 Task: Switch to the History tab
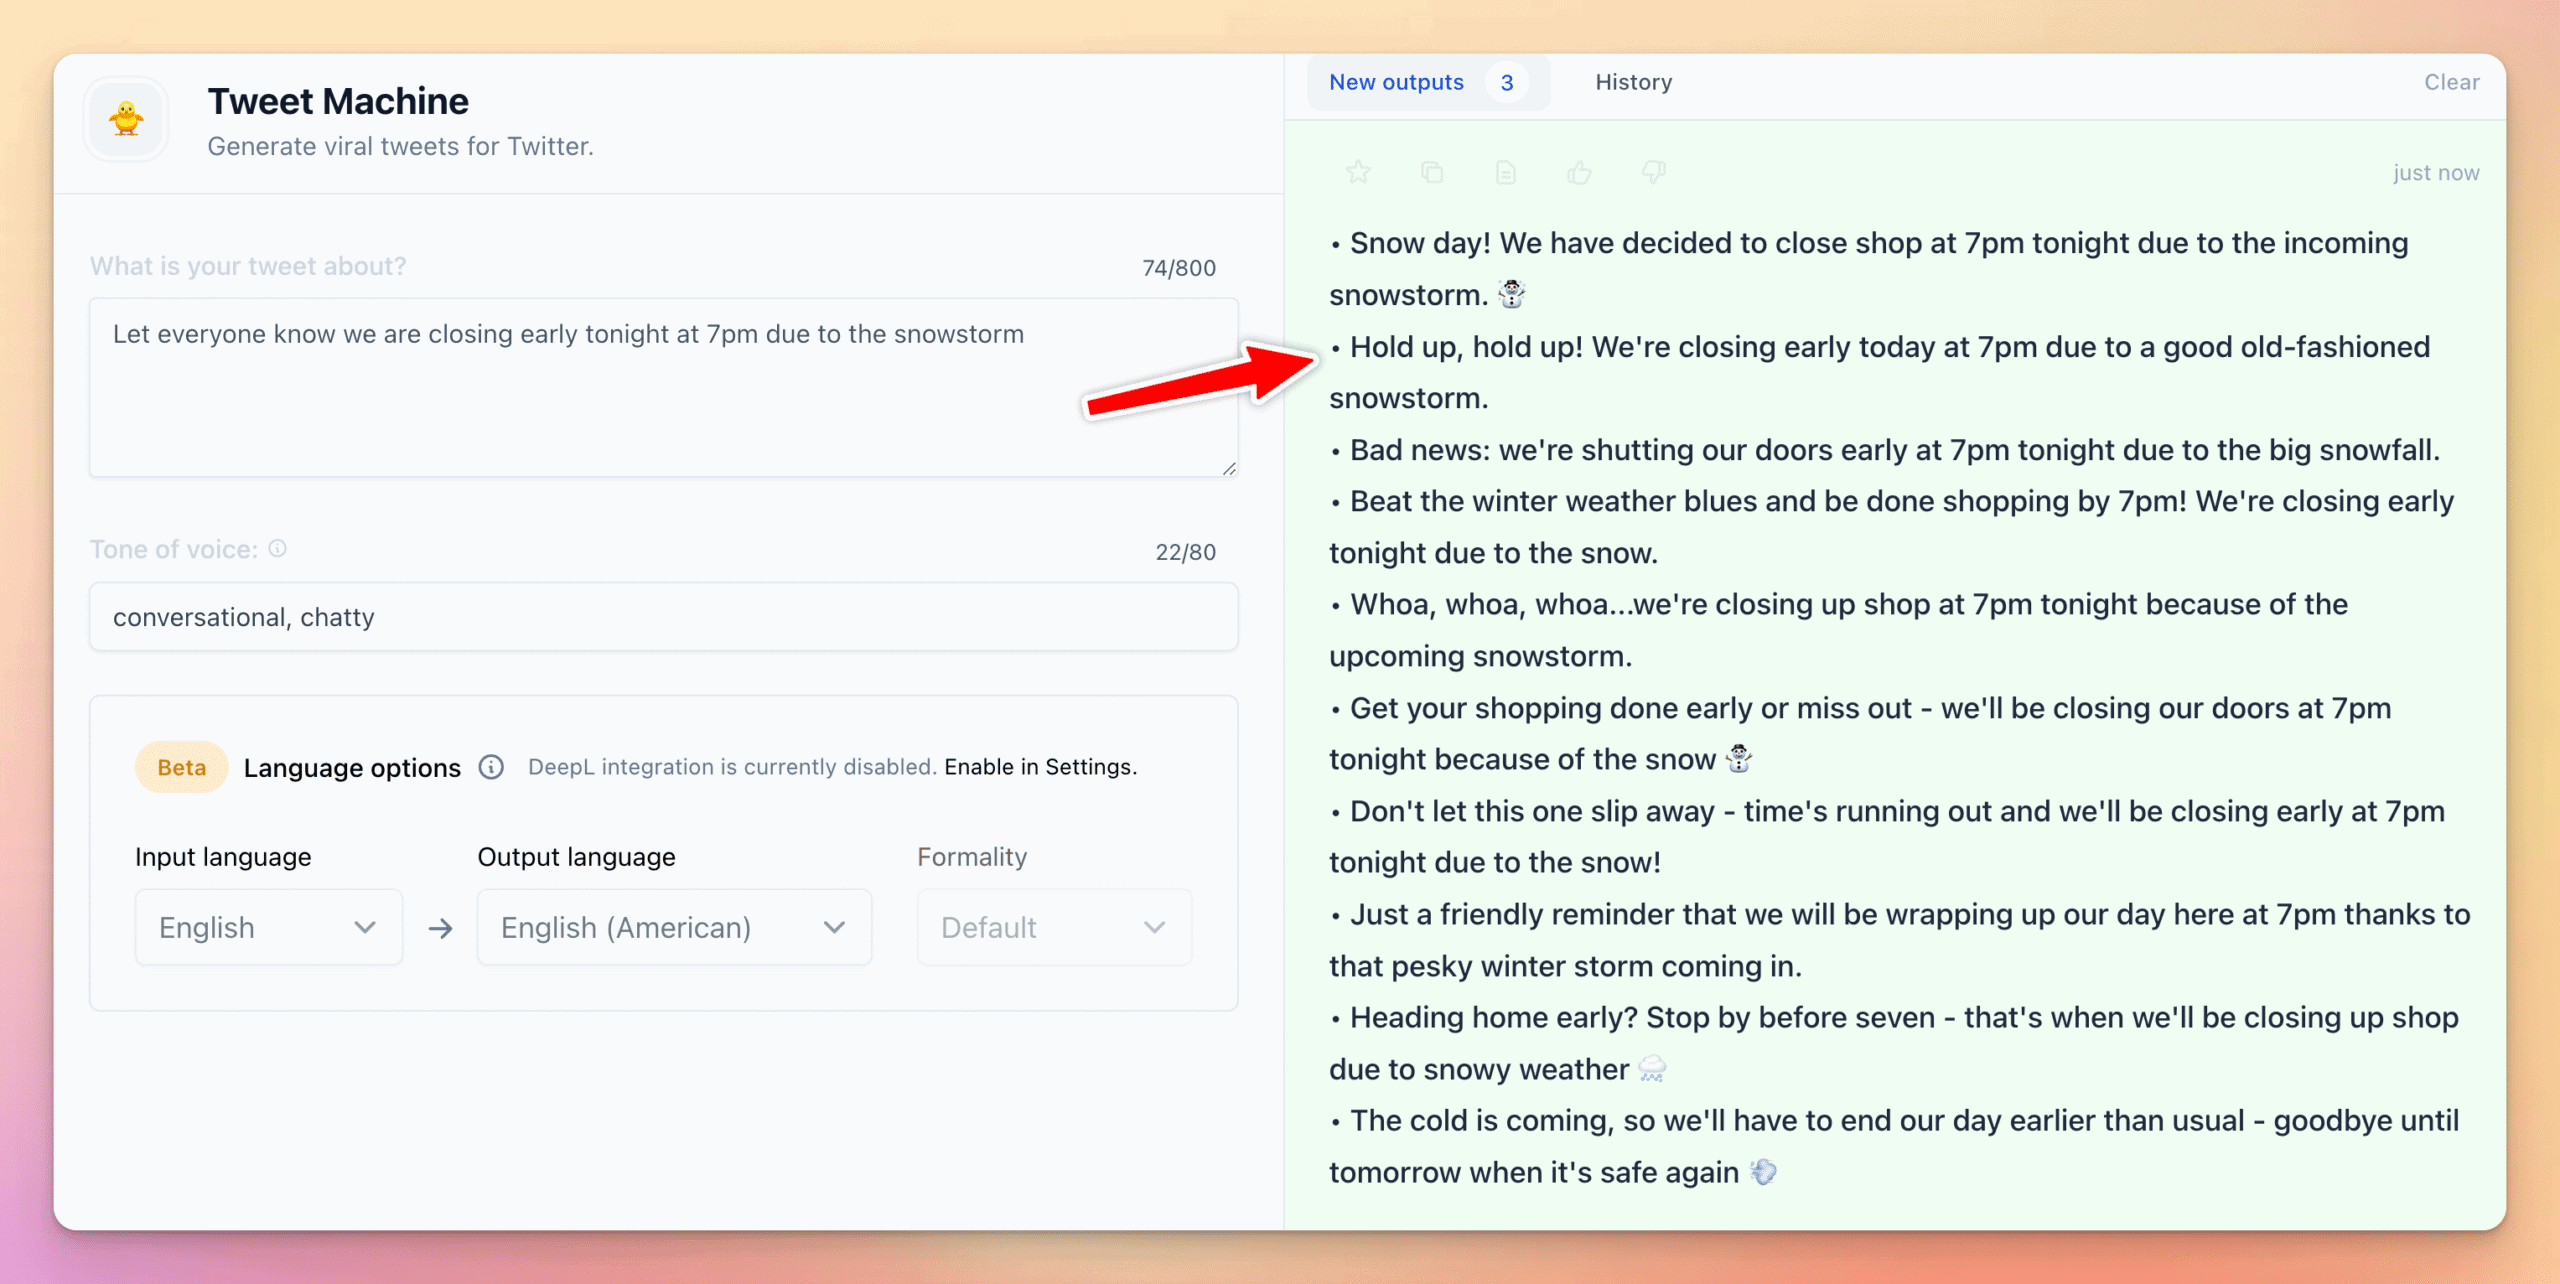[1633, 82]
